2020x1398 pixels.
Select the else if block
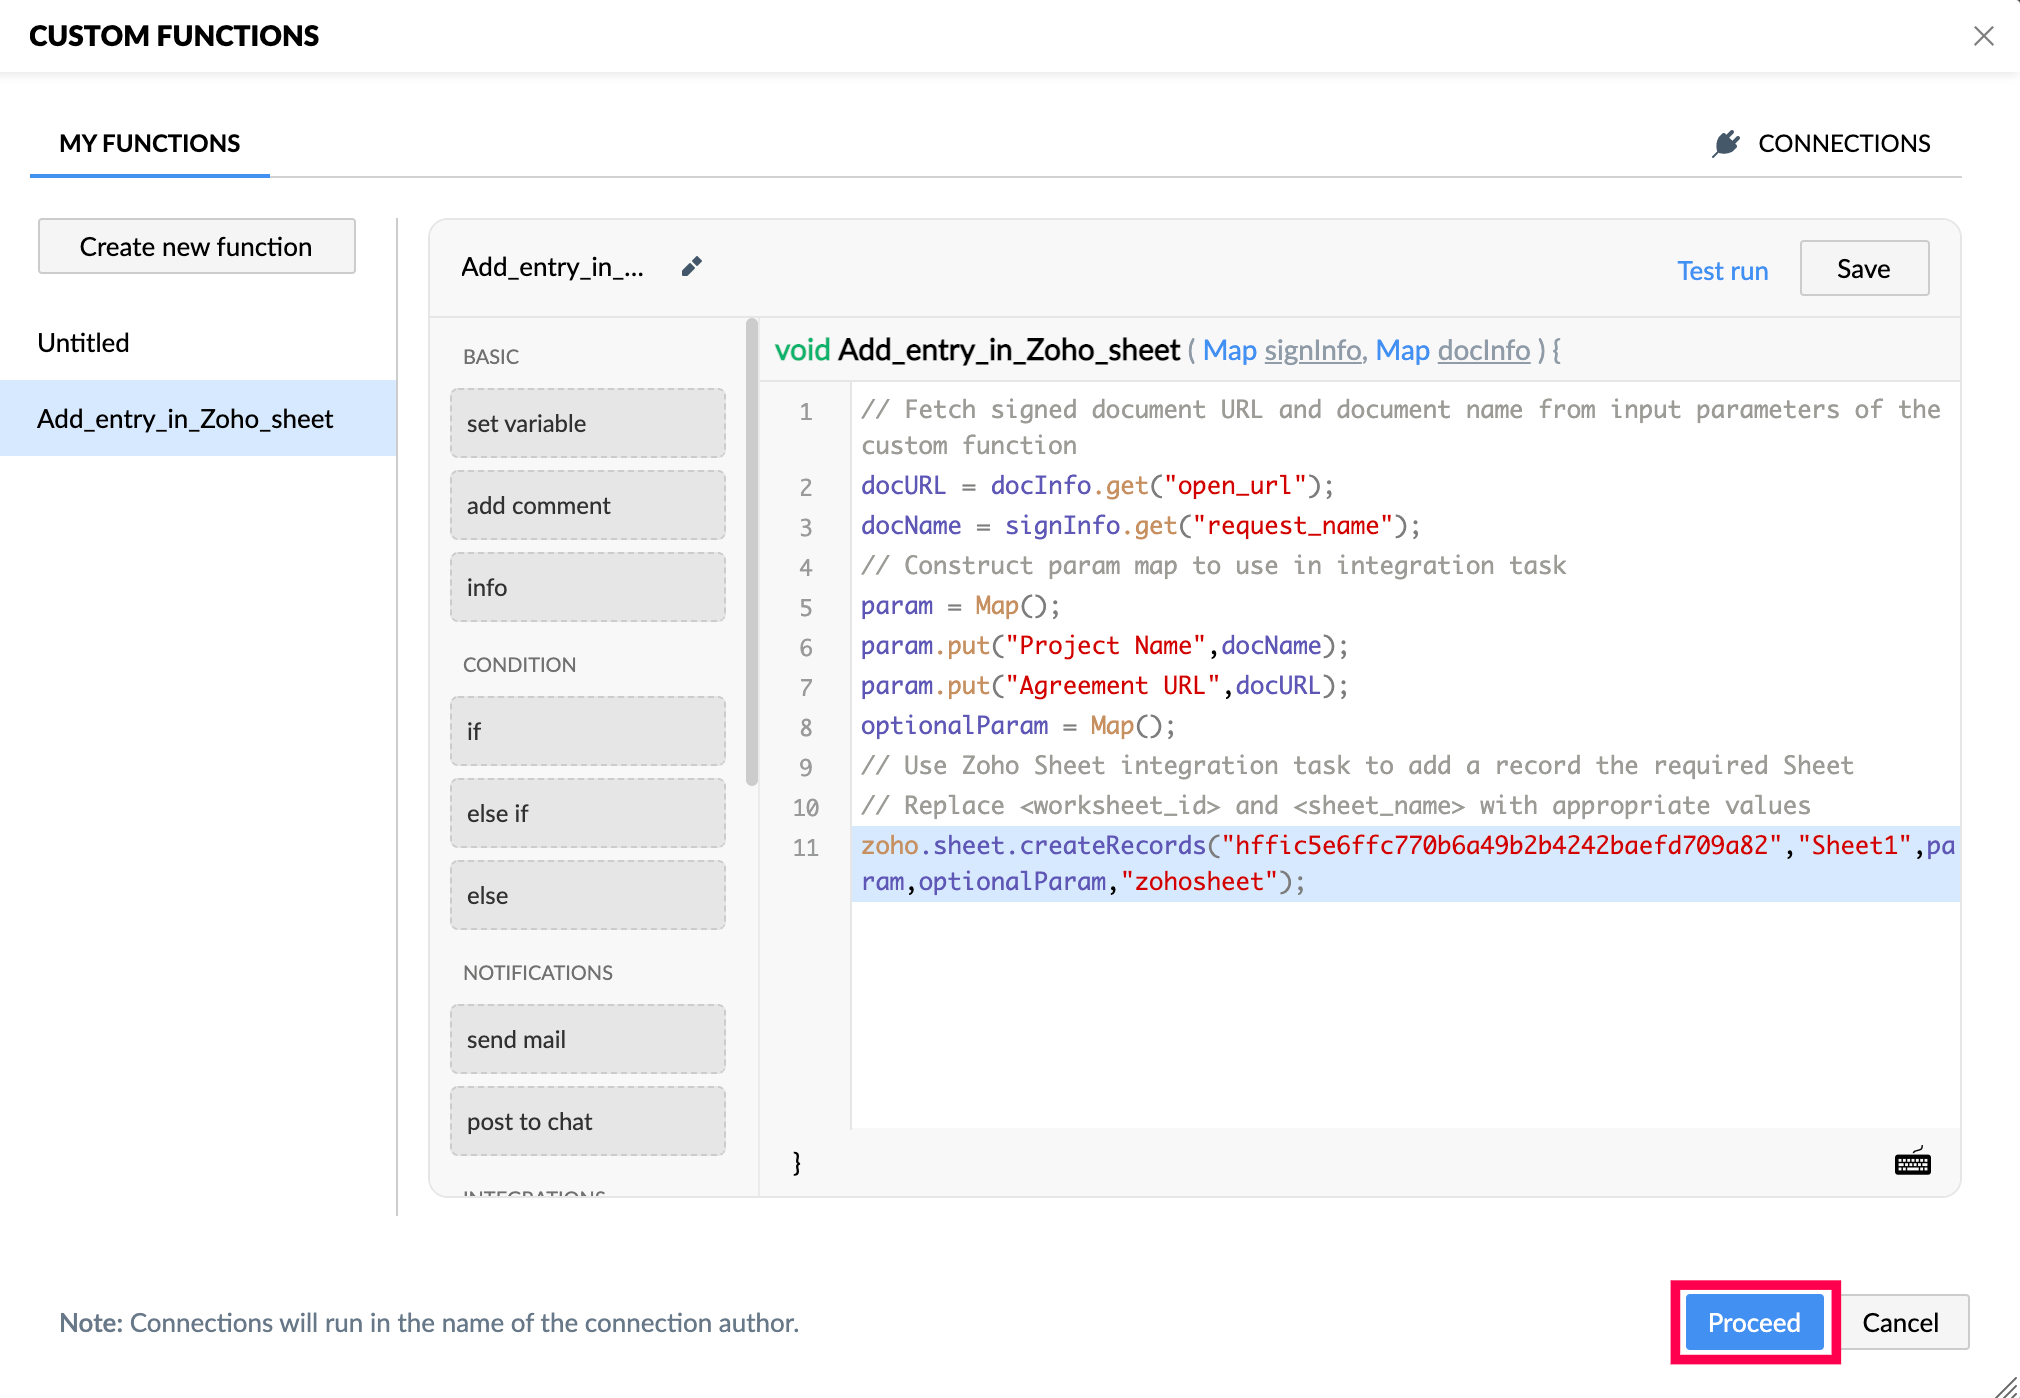pyautogui.click(x=588, y=813)
